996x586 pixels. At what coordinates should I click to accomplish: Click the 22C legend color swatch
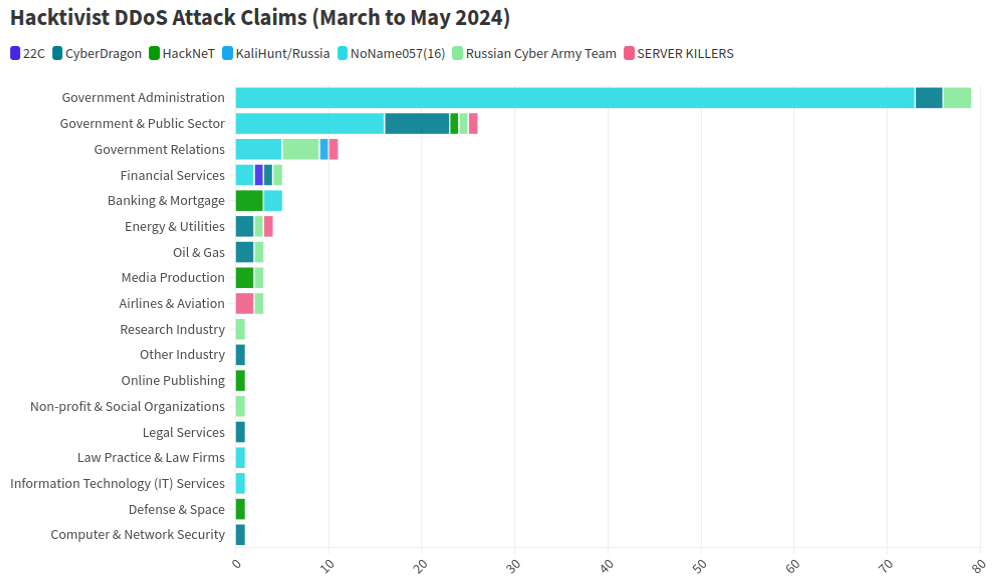15,53
